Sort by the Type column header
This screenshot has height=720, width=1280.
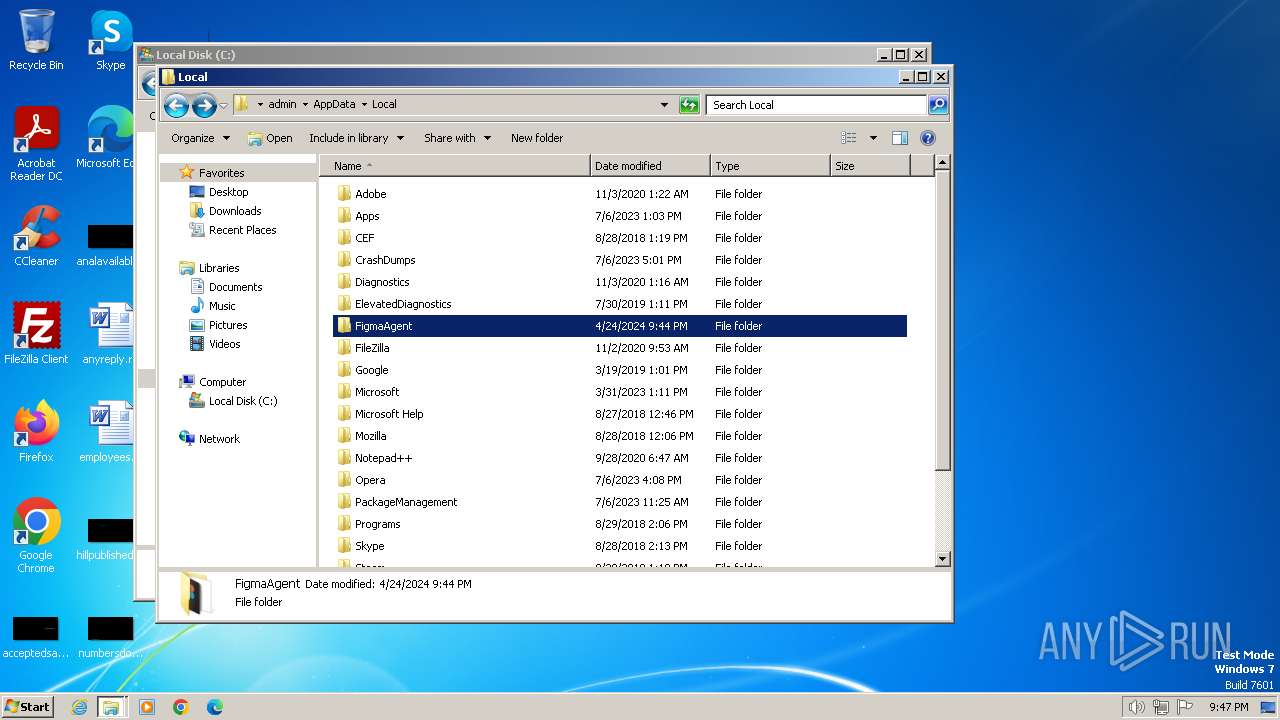[x=770, y=166]
